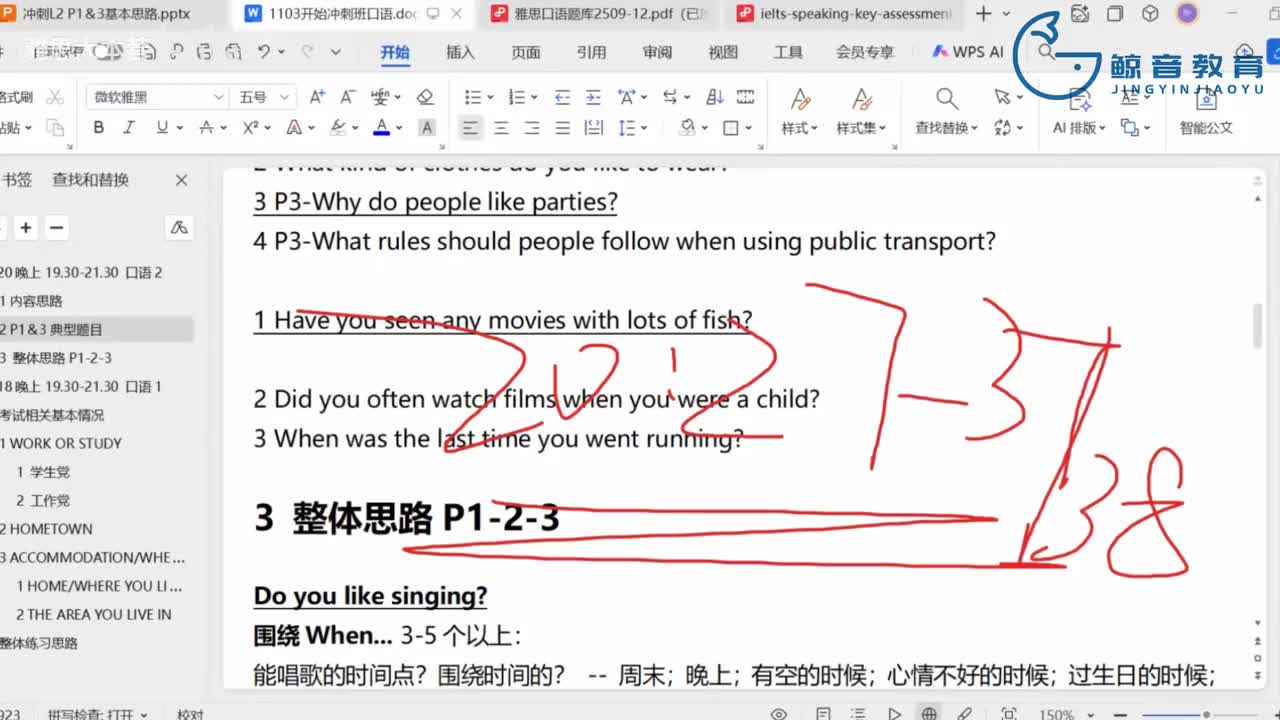Viewport: 1280px width, 720px height.
Task: Click the distributed alignment icon
Action: [594, 128]
